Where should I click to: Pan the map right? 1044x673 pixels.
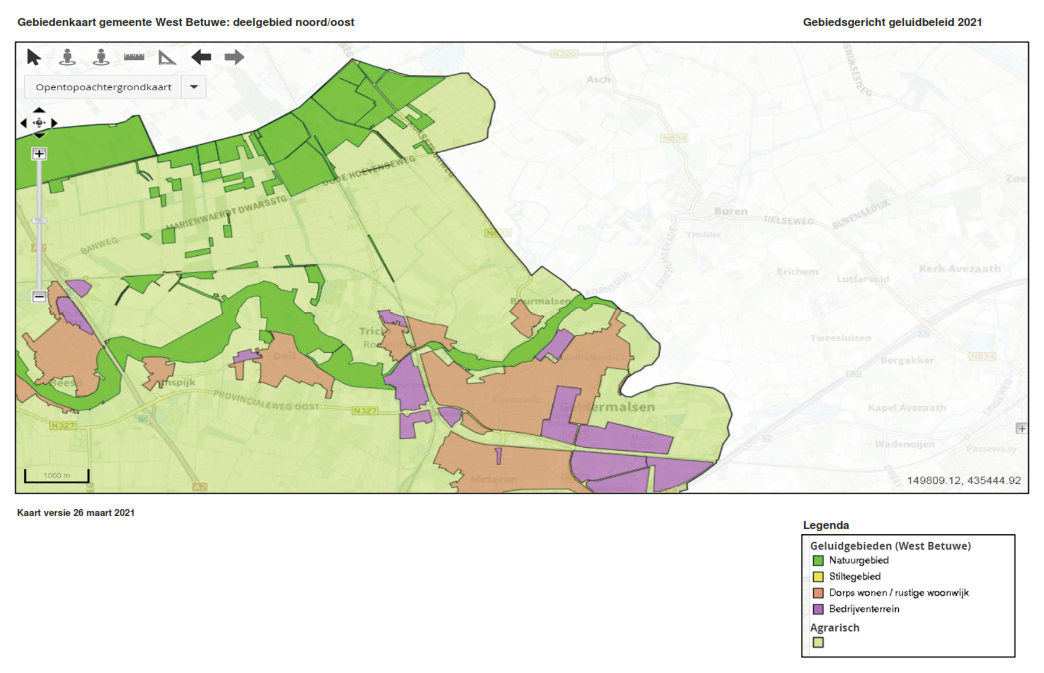point(54,123)
